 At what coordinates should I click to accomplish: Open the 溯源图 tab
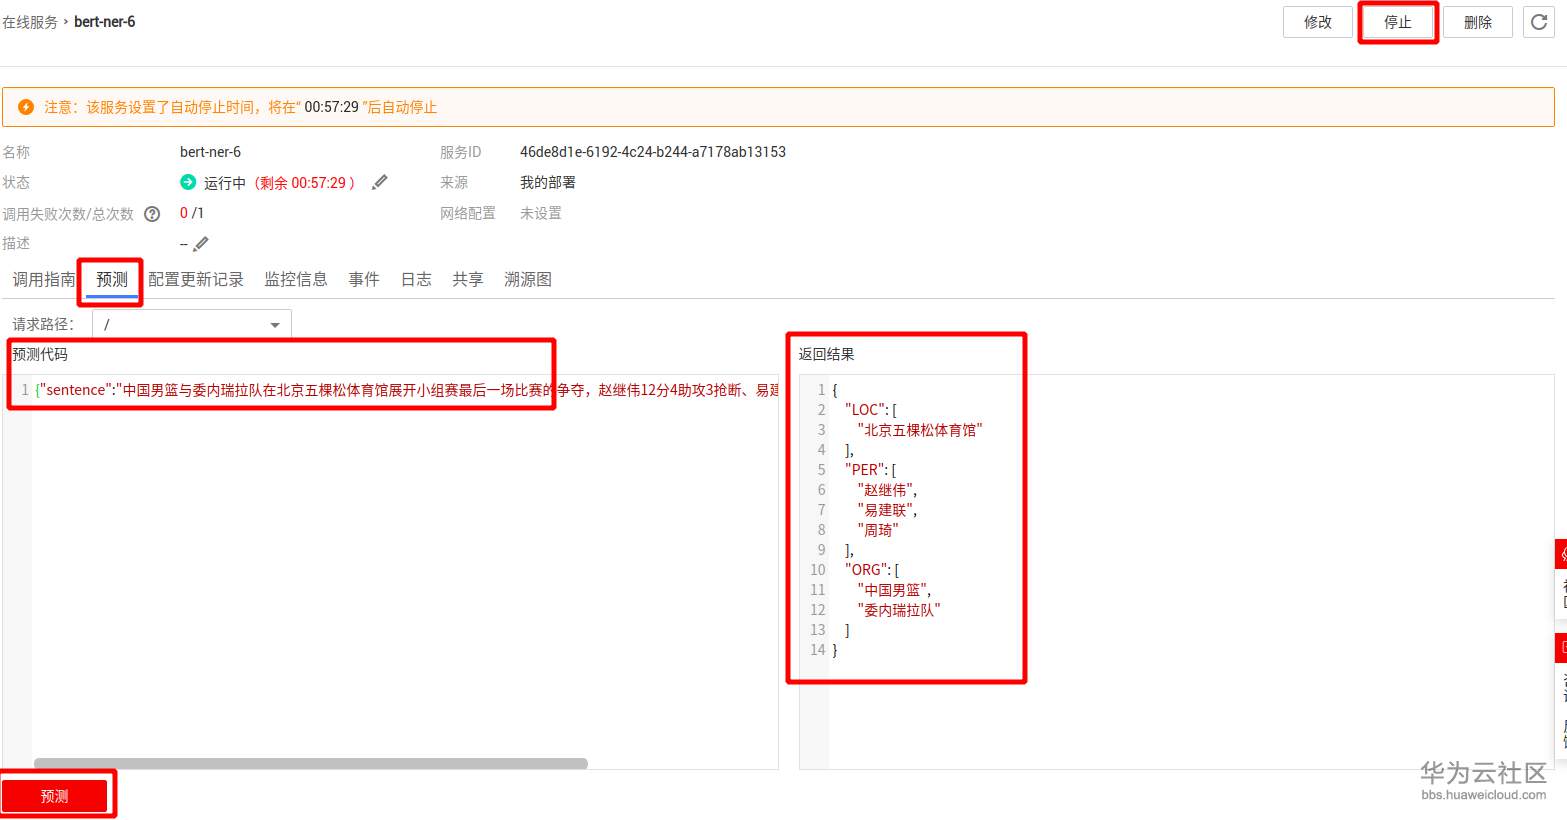528,280
